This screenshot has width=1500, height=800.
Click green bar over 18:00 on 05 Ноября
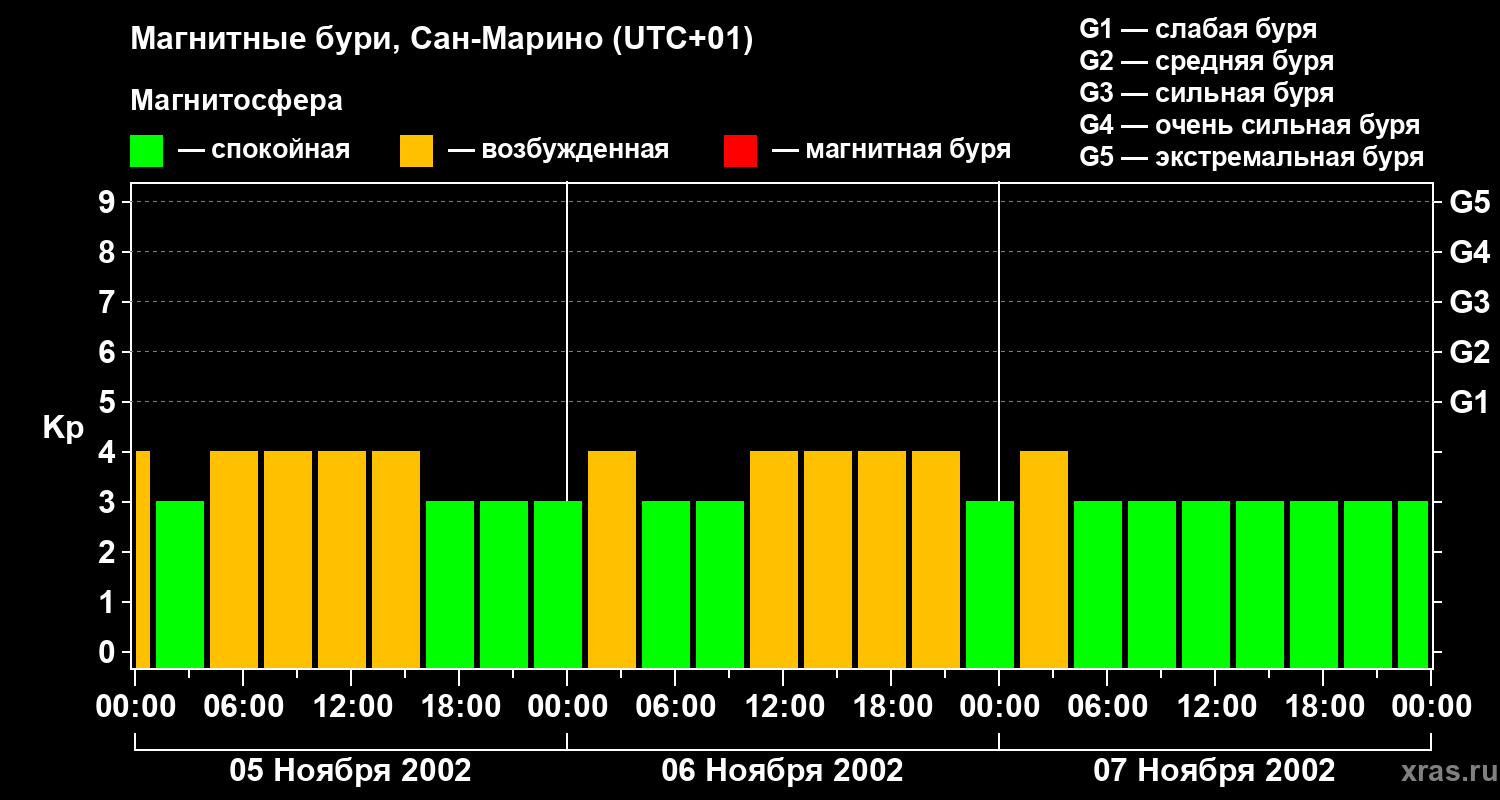450,584
